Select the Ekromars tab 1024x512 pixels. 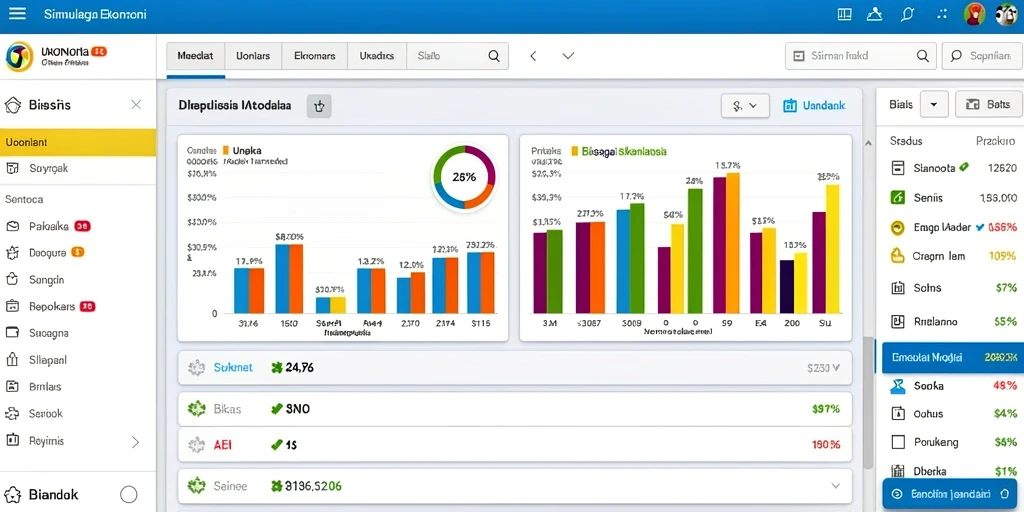pos(314,56)
